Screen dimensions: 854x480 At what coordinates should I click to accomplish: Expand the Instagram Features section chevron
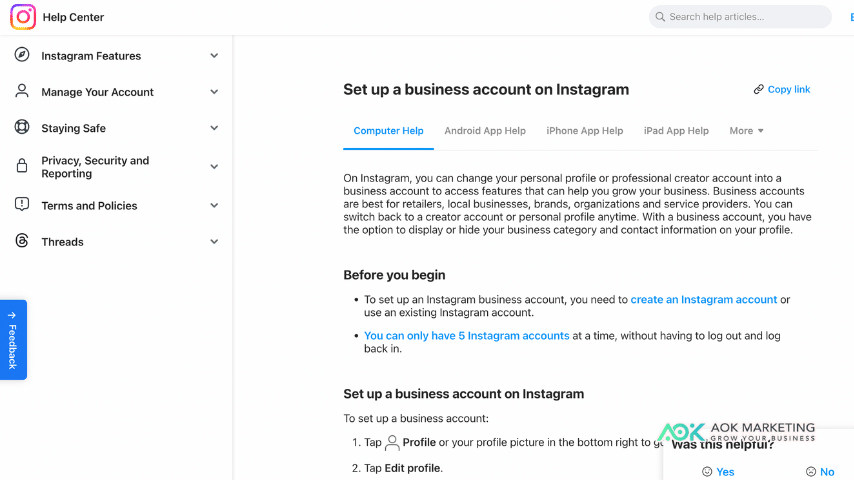pos(214,56)
